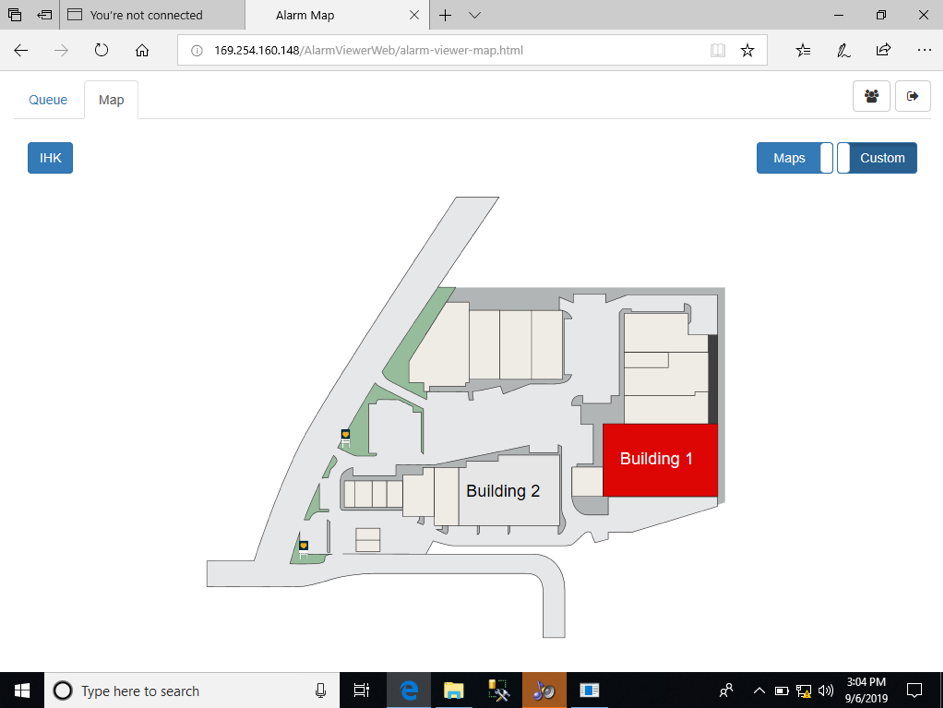Viewport: 943px width, 708px height.
Task: Click the logout icon button
Action: pos(913,96)
